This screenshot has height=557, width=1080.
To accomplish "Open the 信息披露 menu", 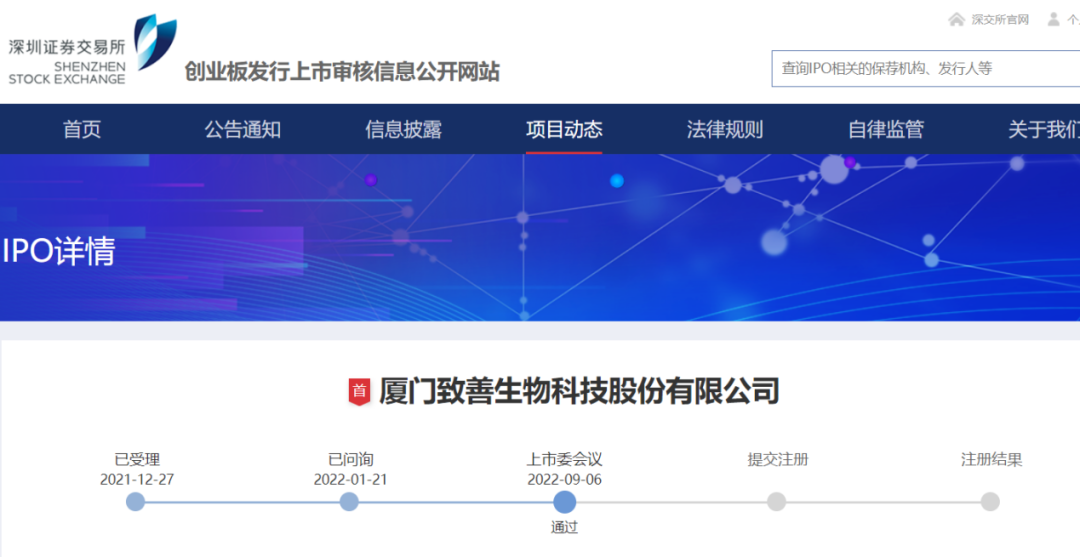I will pyautogui.click(x=404, y=129).
